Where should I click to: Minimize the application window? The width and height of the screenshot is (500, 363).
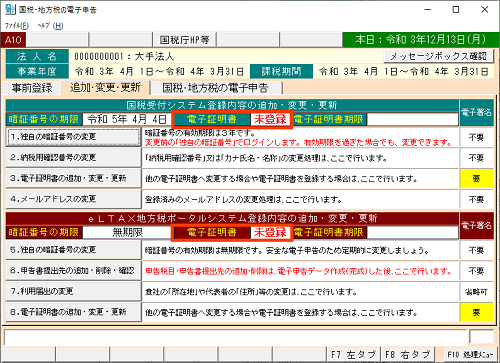(x=428, y=10)
